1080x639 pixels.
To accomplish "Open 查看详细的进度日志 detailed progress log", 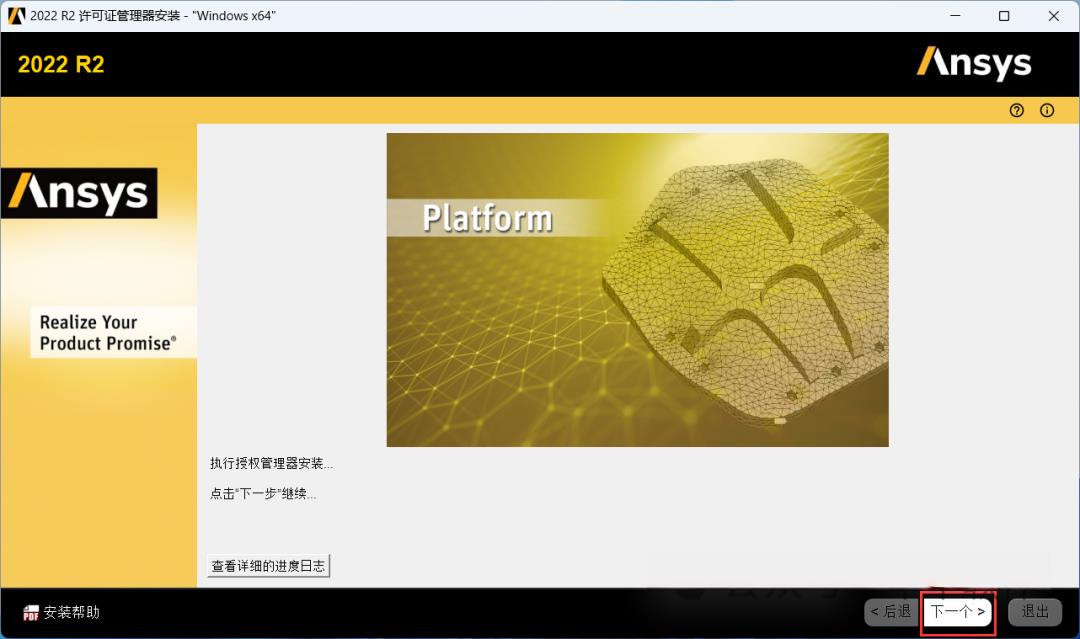I will (x=268, y=566).
